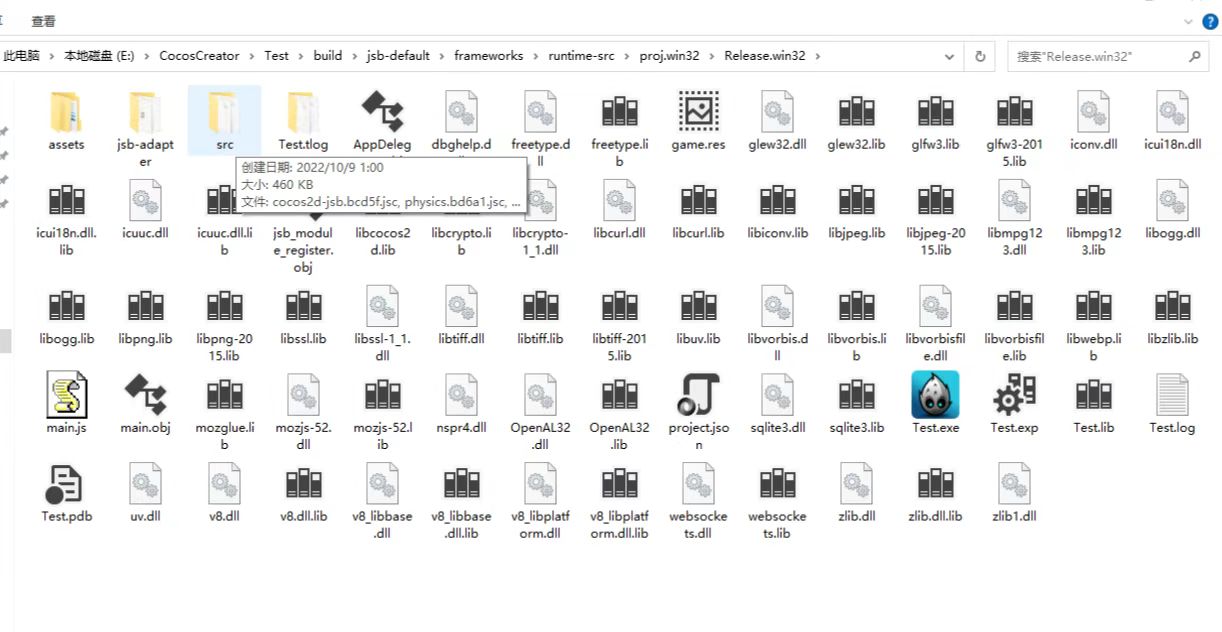
Task: Expand subfolders after Release.win32 in path
Action: click(x=817, y=56)
